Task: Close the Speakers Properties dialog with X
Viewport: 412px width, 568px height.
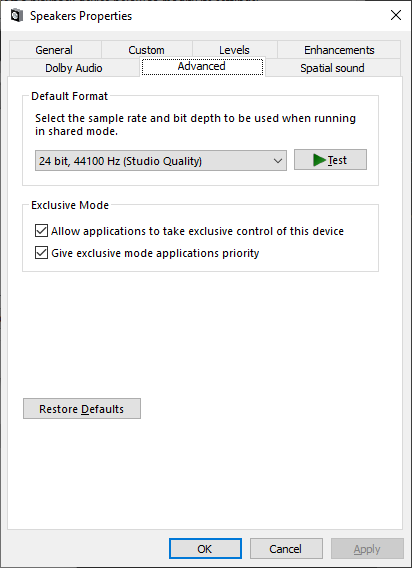Action: coord(396,15)
